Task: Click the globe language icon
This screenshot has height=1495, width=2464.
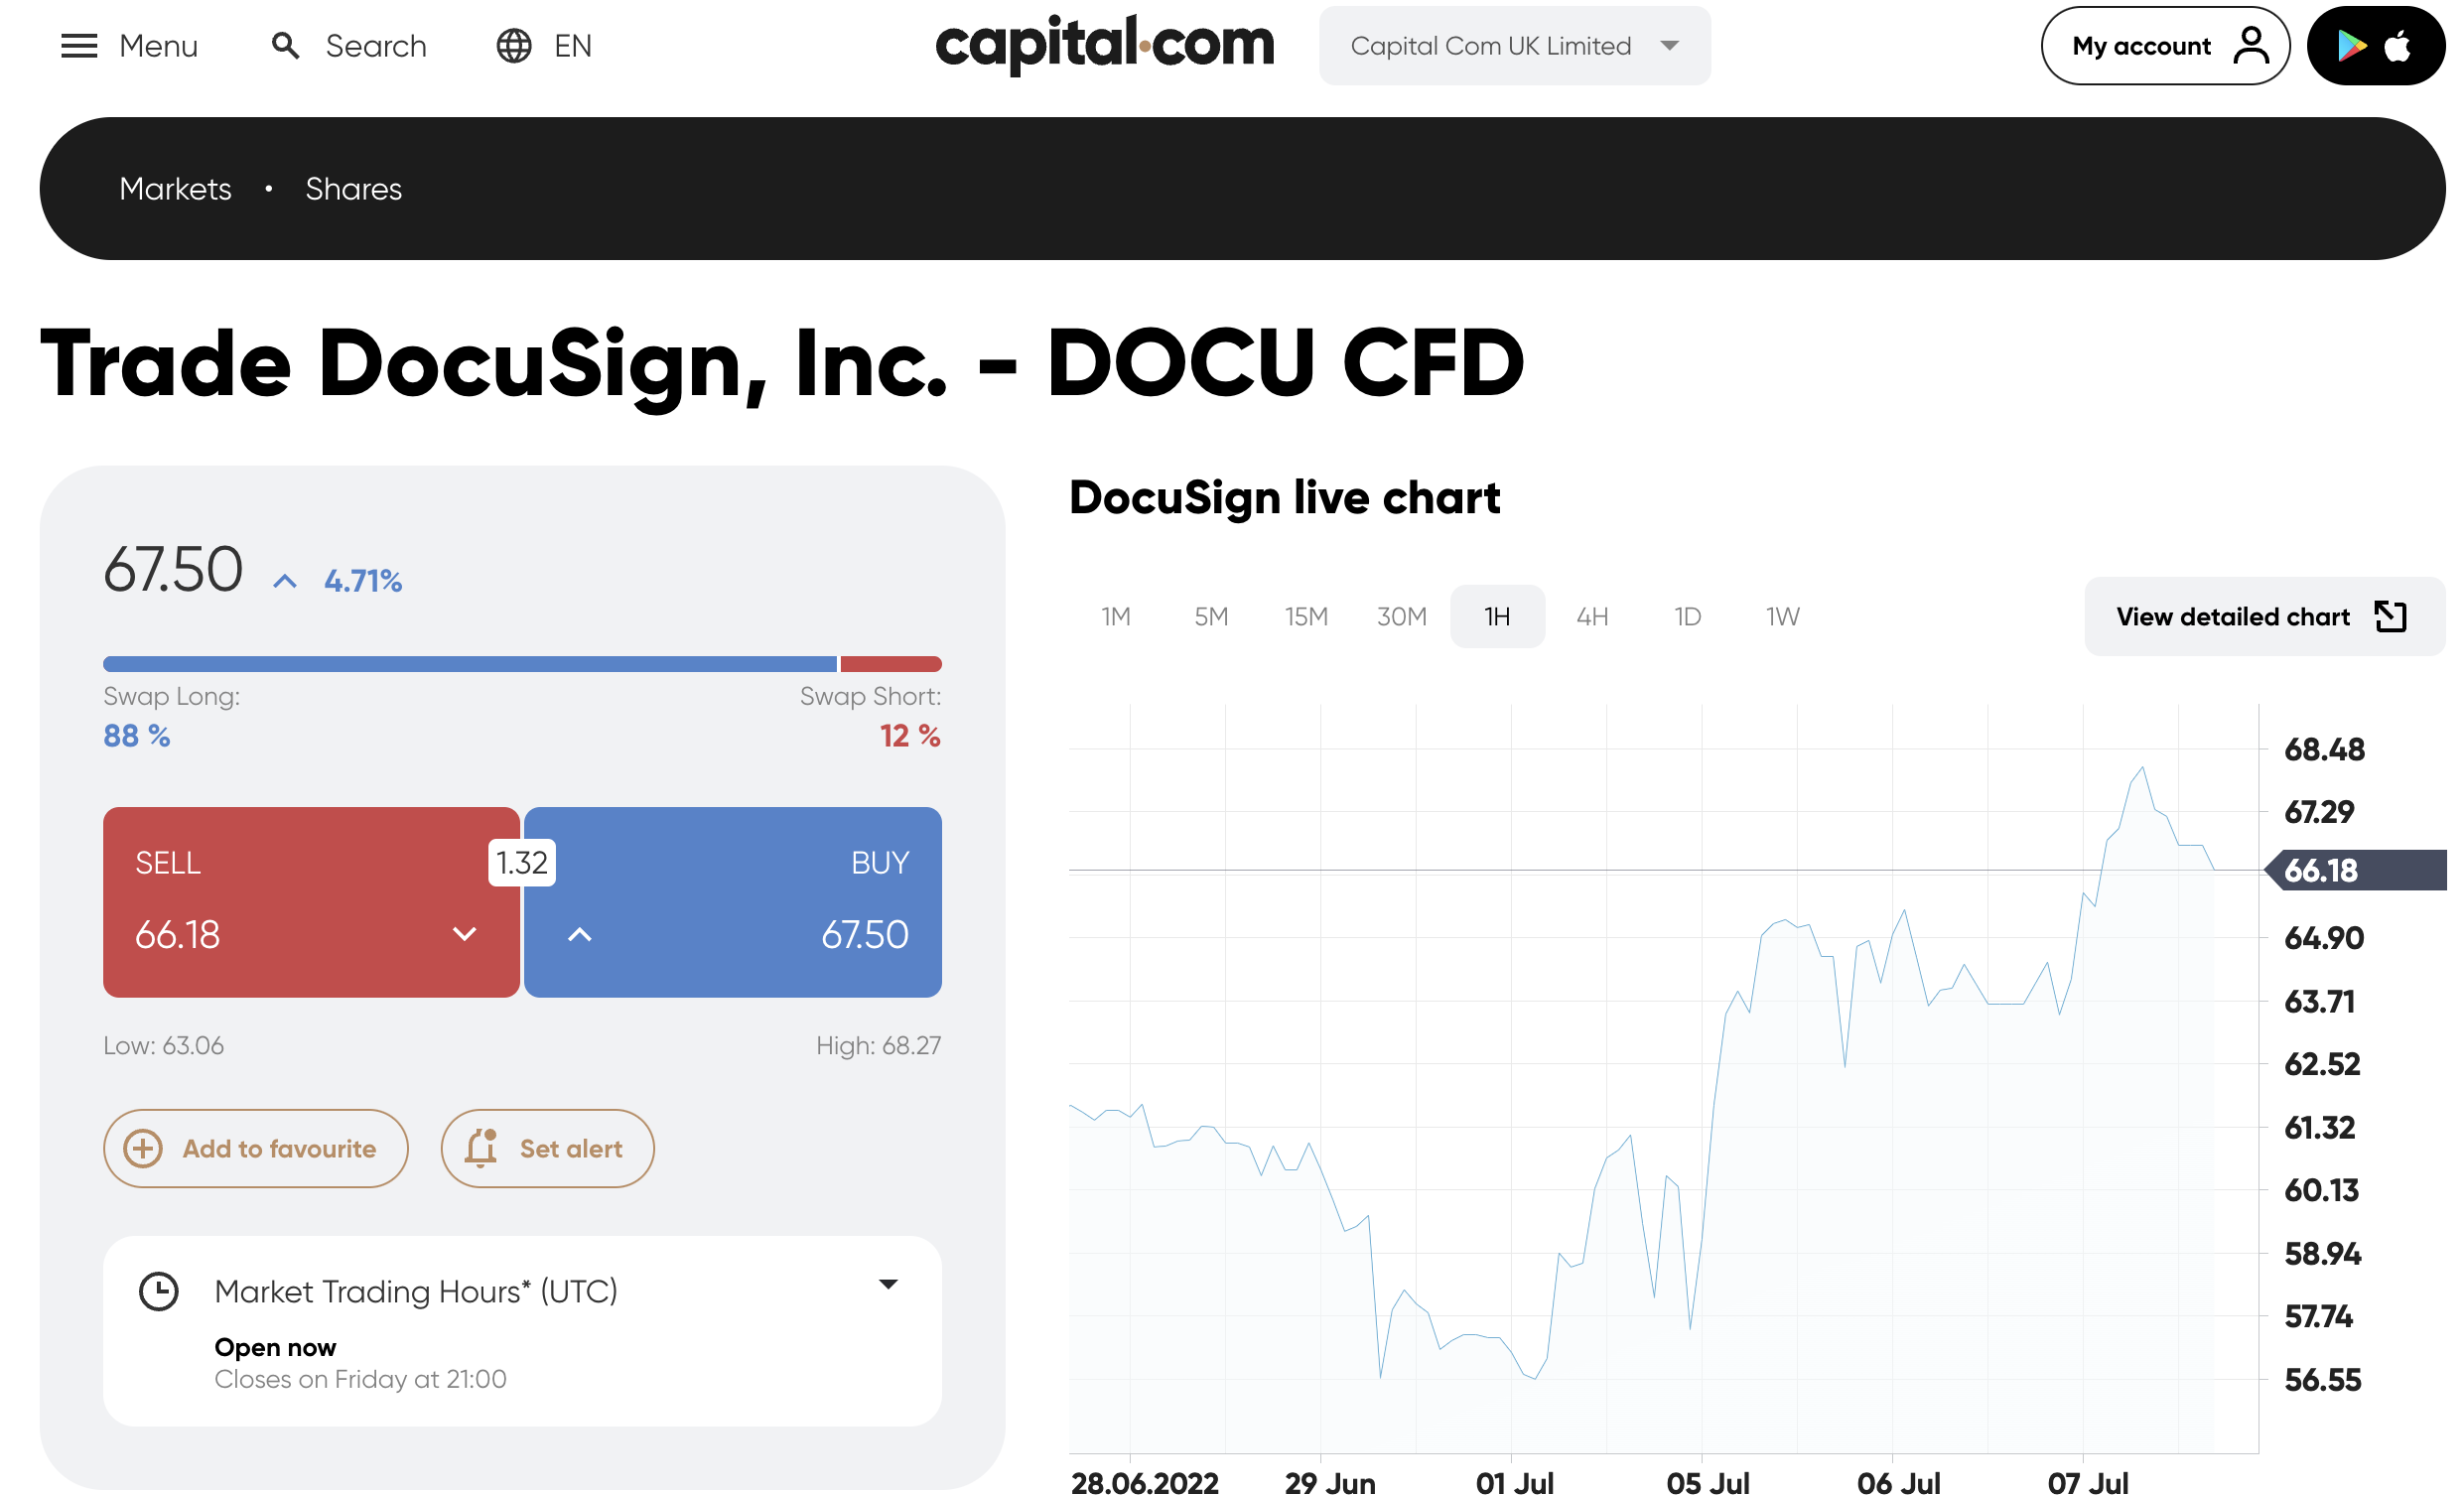Action: tap(514, 46)
